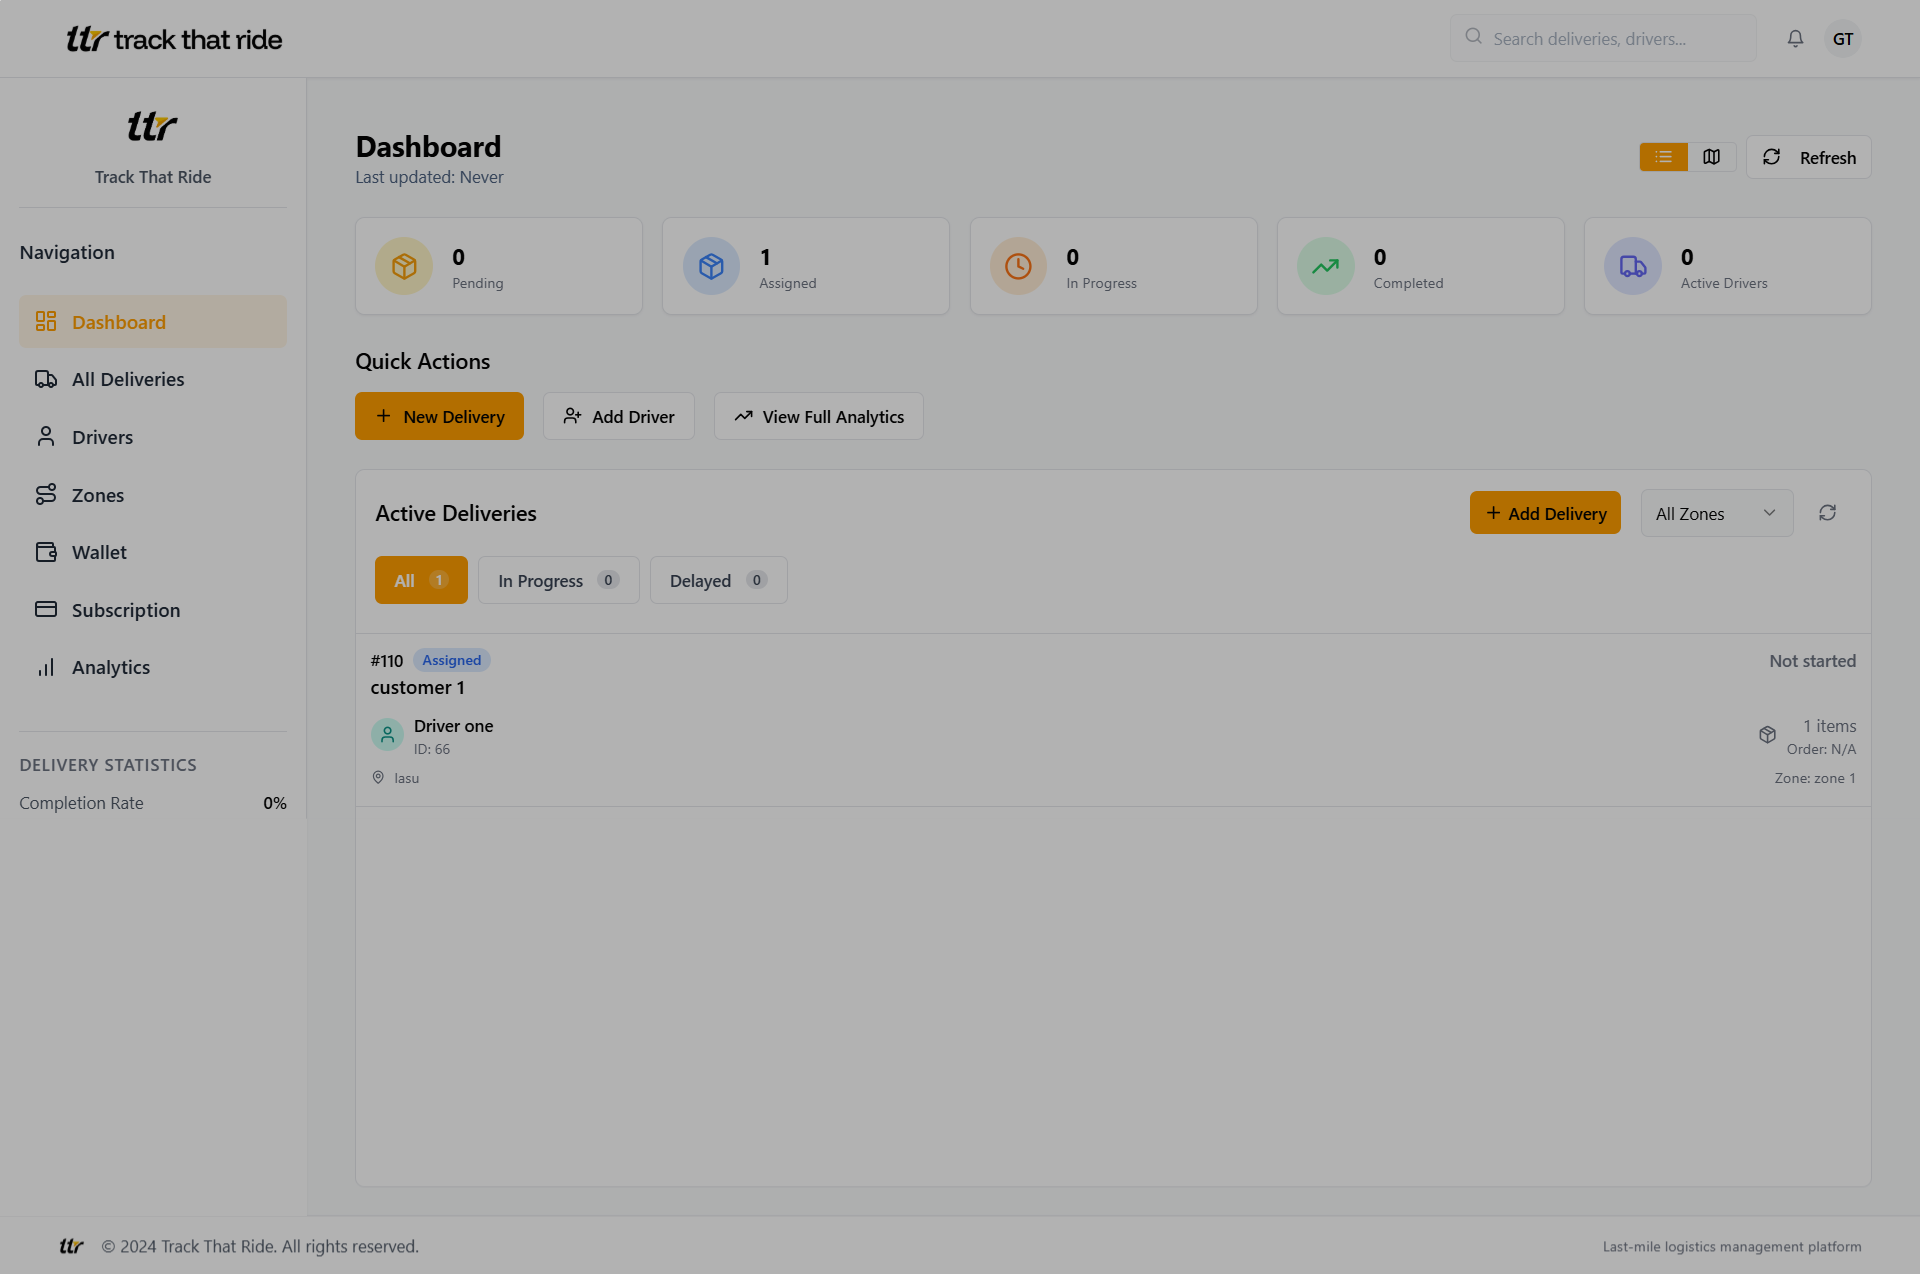The width and height of the screenshot is (1920, 1277).
Task: Click the Analytics bar chart icon
Action: point(46,667)
